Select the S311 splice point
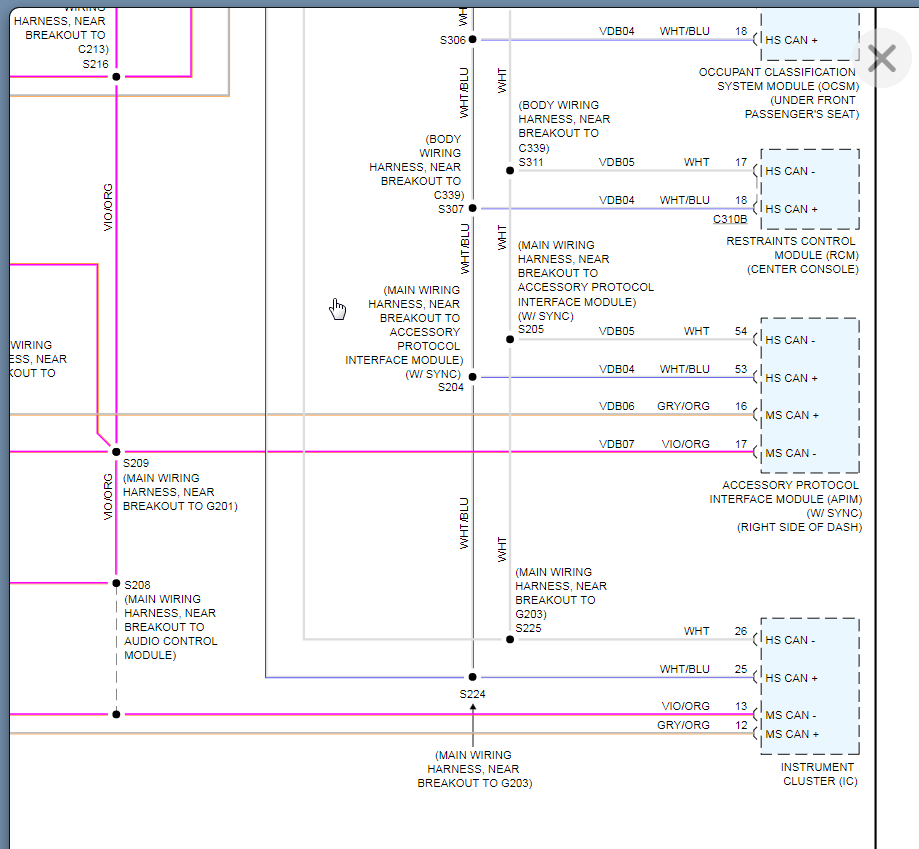The image size is (919, 849). pos(510,171)
